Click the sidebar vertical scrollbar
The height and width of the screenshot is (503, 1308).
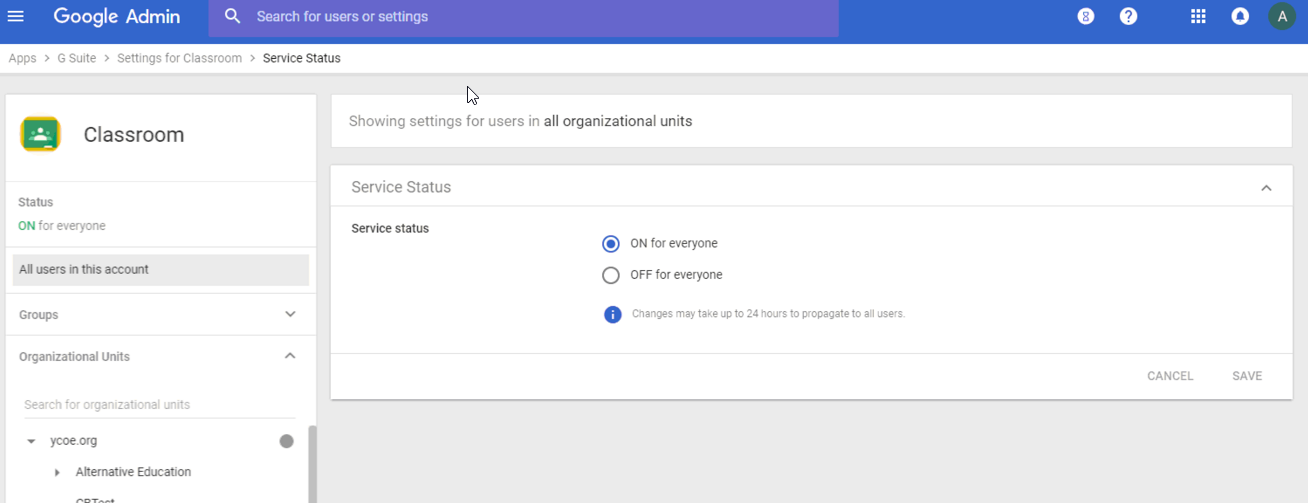click(312, 465)
